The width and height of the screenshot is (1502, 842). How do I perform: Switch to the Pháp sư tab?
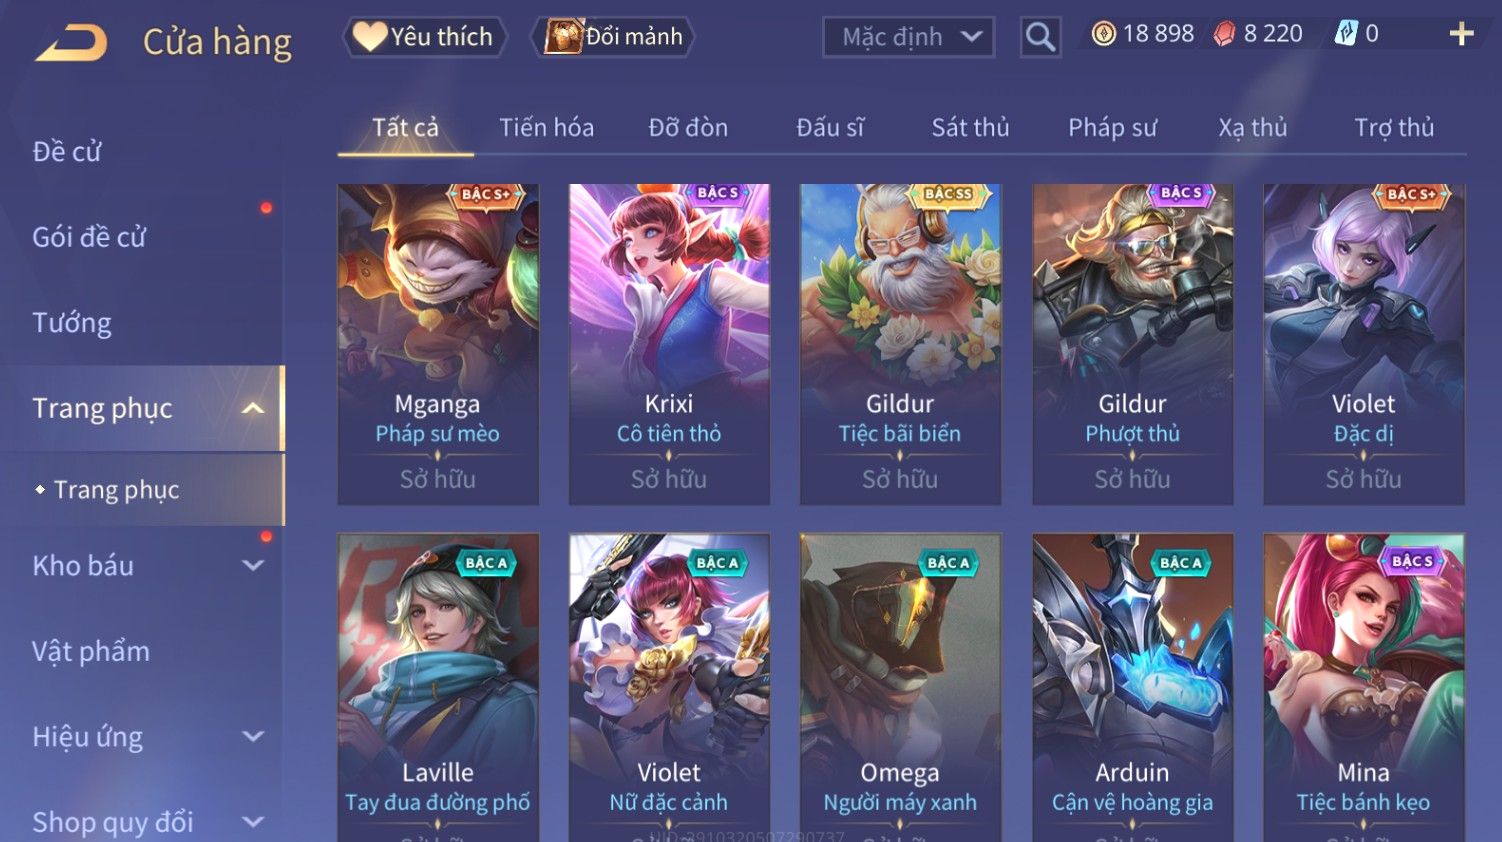tap(1112, 127)
